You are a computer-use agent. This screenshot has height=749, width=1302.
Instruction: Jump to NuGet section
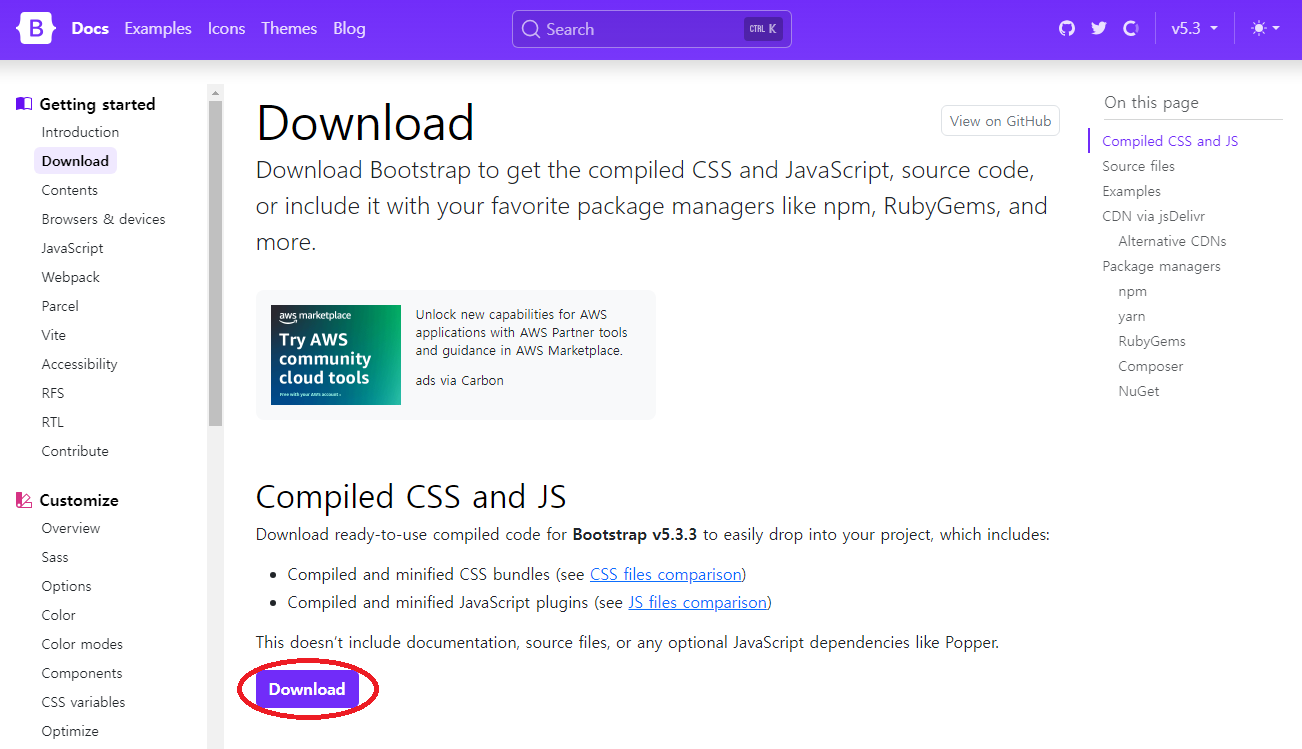pos(1139,391)
